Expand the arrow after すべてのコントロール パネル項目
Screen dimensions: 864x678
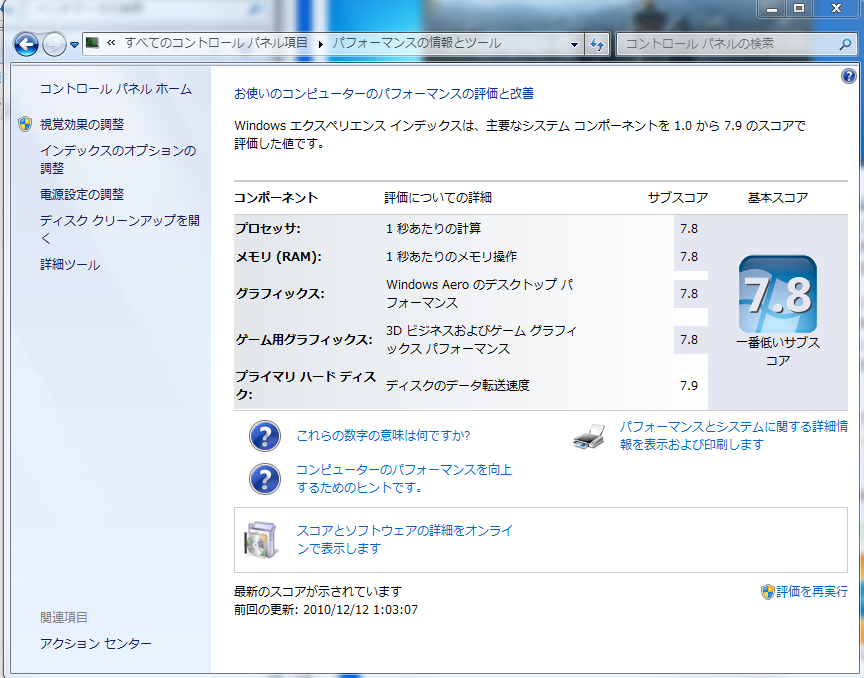pyautogui.click(x=320, y=44)
